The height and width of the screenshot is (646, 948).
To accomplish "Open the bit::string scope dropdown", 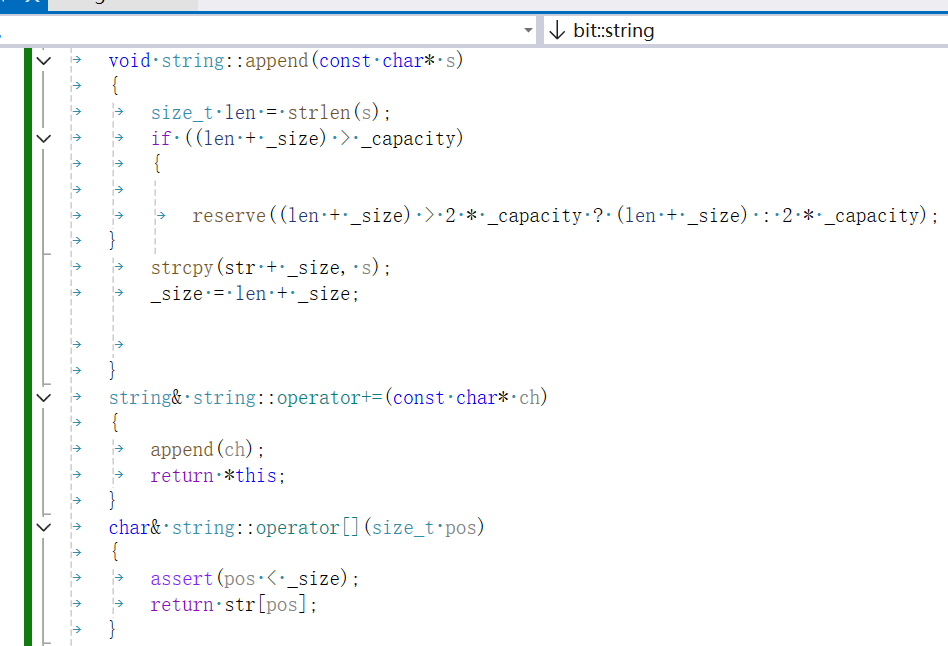I will tap(746, 30).
